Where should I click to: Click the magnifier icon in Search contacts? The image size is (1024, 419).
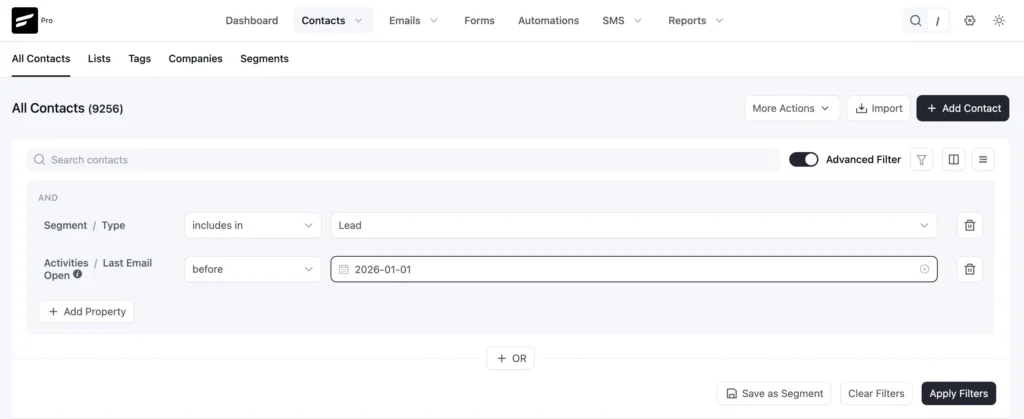[39, 160]
